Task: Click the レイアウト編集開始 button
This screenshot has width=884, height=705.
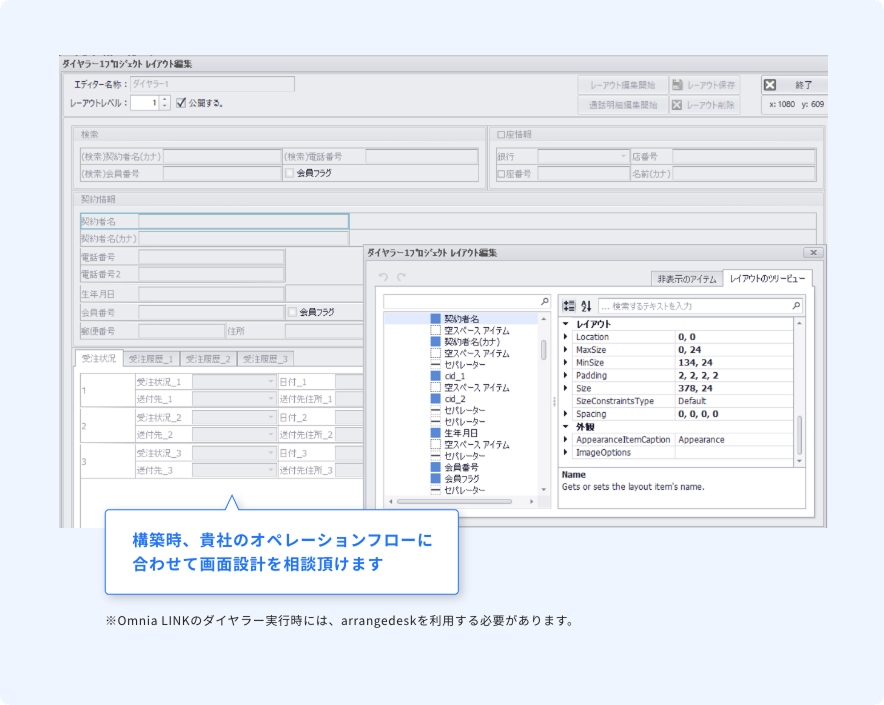Action: tap(623, 85)
